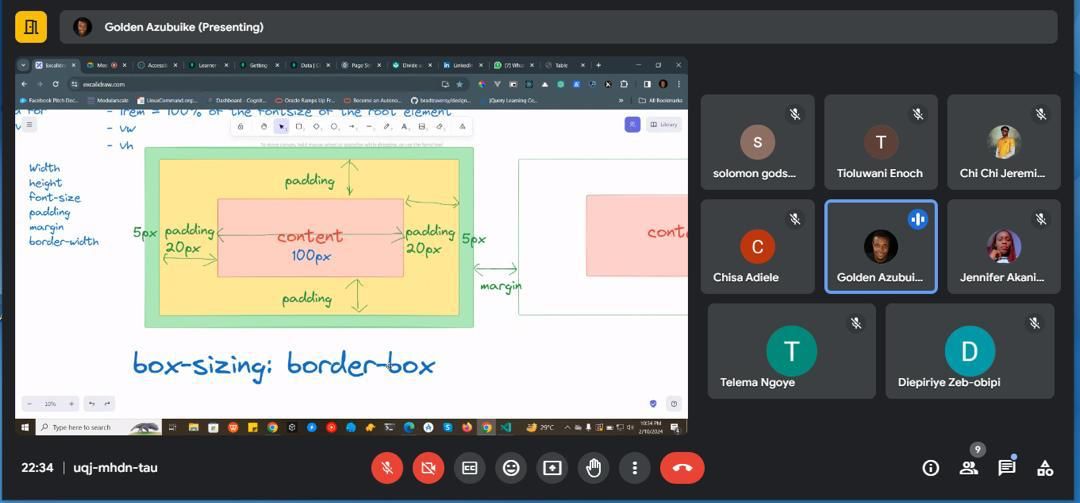Expand the Chrome tab search chevron
This screenshot has height=503, width=1080.
(x=23, y=65)
